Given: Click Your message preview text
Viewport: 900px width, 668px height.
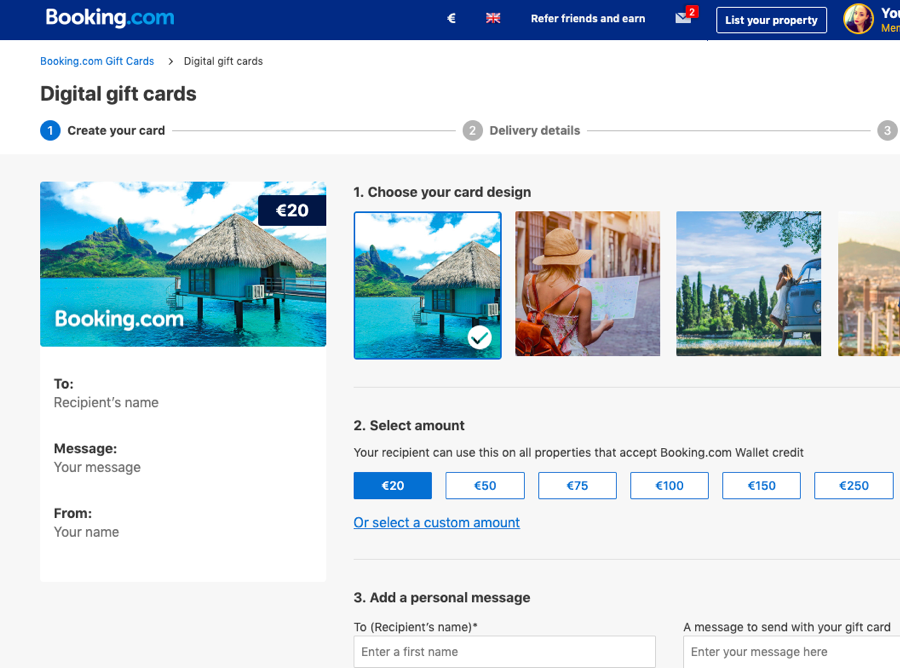Looking at the screenshot, I should (97, 468).
